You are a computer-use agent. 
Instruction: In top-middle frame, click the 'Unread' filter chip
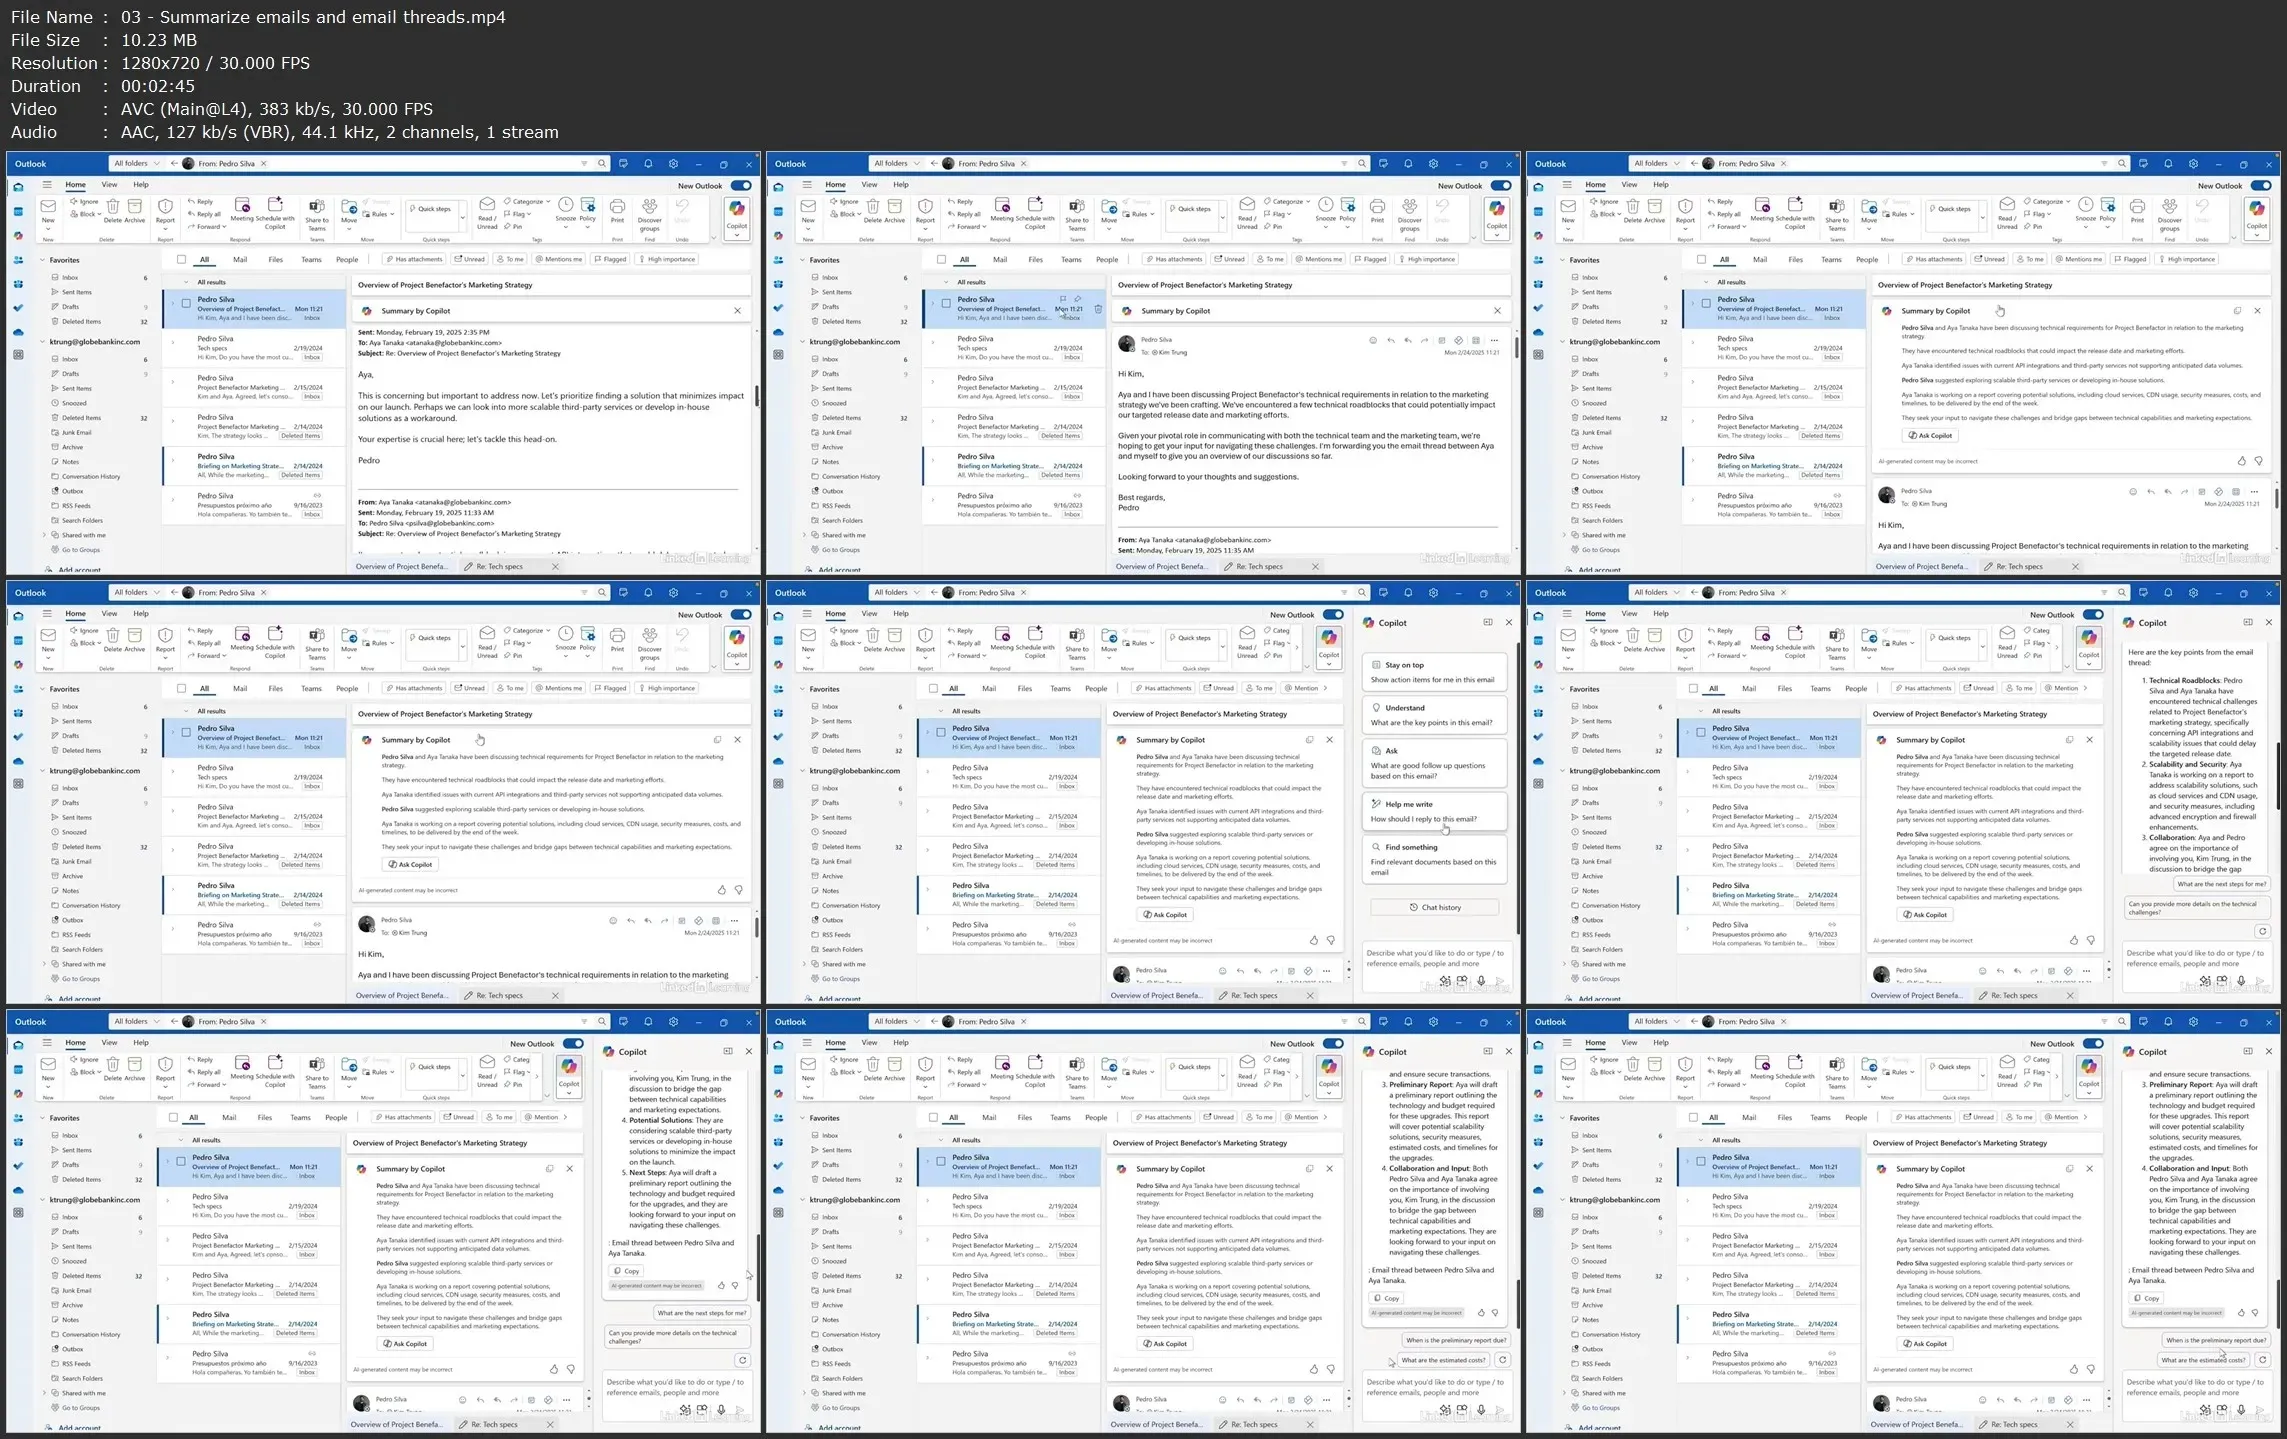1230,259
